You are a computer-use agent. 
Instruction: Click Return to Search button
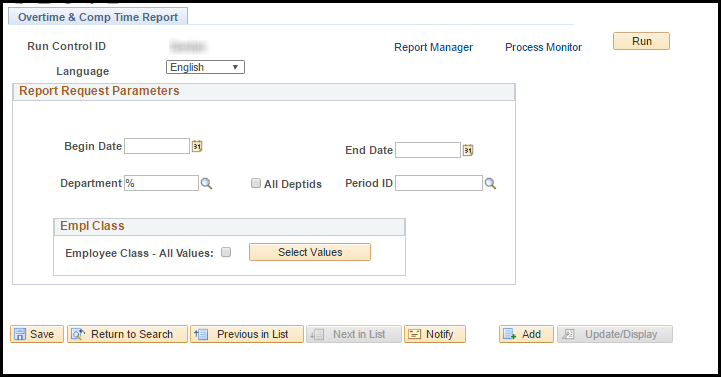coord(127,334)
